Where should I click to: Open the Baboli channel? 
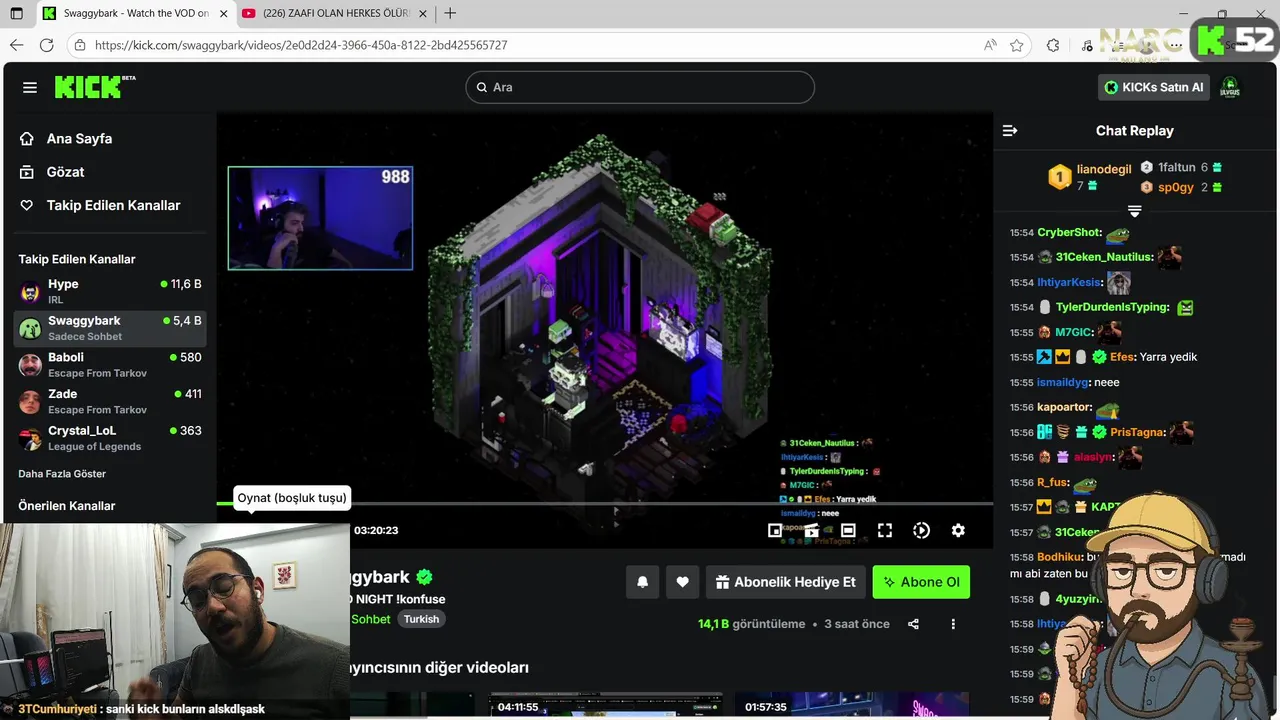pyautogui.click(x=110, y=364)
